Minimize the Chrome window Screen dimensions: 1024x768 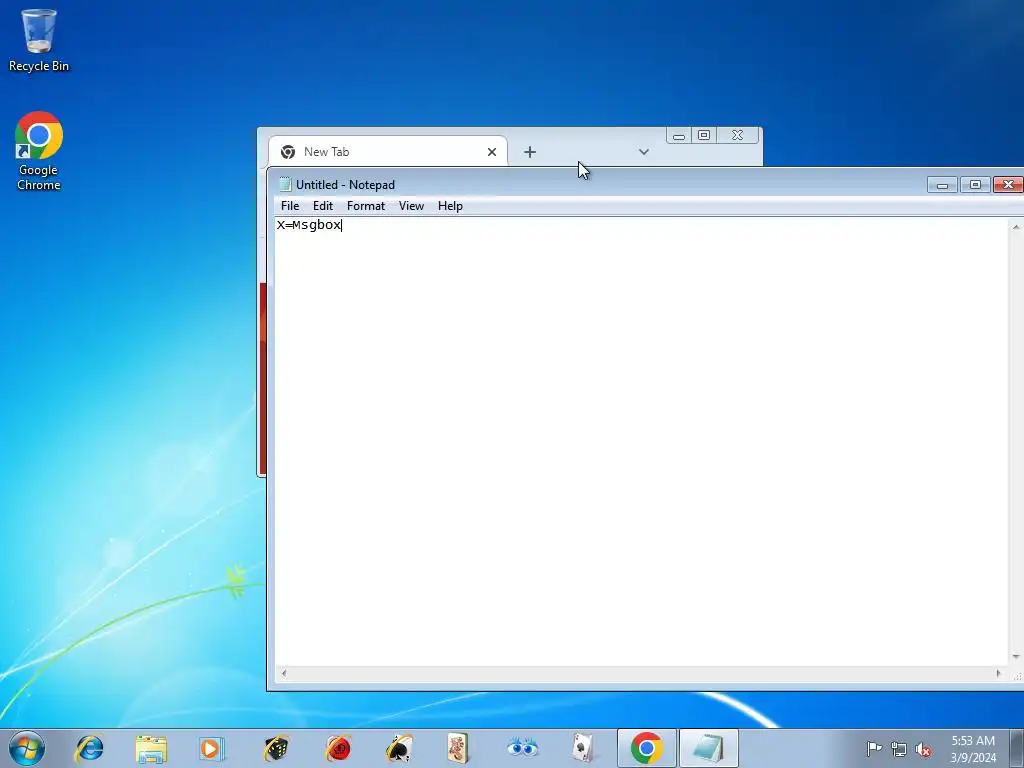tap(679, 135)
